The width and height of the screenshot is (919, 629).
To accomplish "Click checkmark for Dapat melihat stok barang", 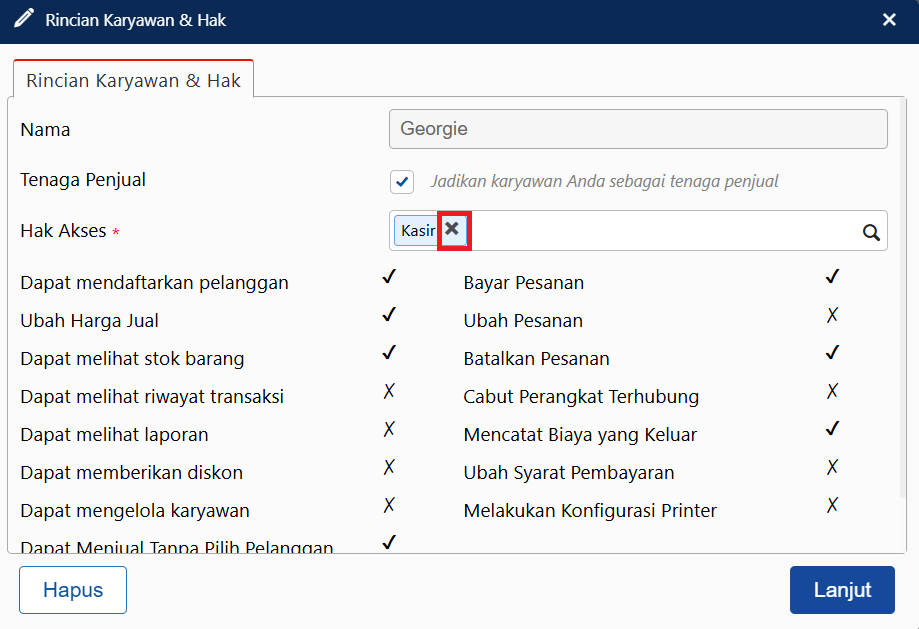I will (389, 353).
